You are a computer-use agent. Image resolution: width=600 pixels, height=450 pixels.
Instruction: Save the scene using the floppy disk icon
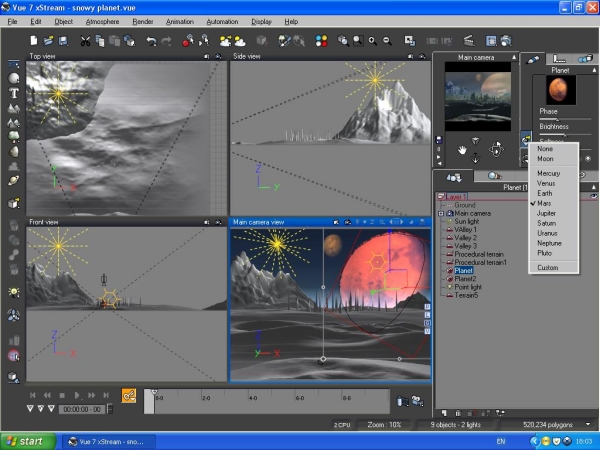point(64,41)
